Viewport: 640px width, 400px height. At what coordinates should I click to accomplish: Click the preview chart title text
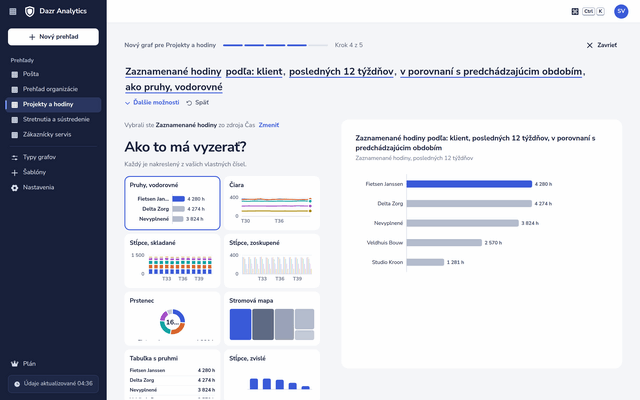coord(475,143)
